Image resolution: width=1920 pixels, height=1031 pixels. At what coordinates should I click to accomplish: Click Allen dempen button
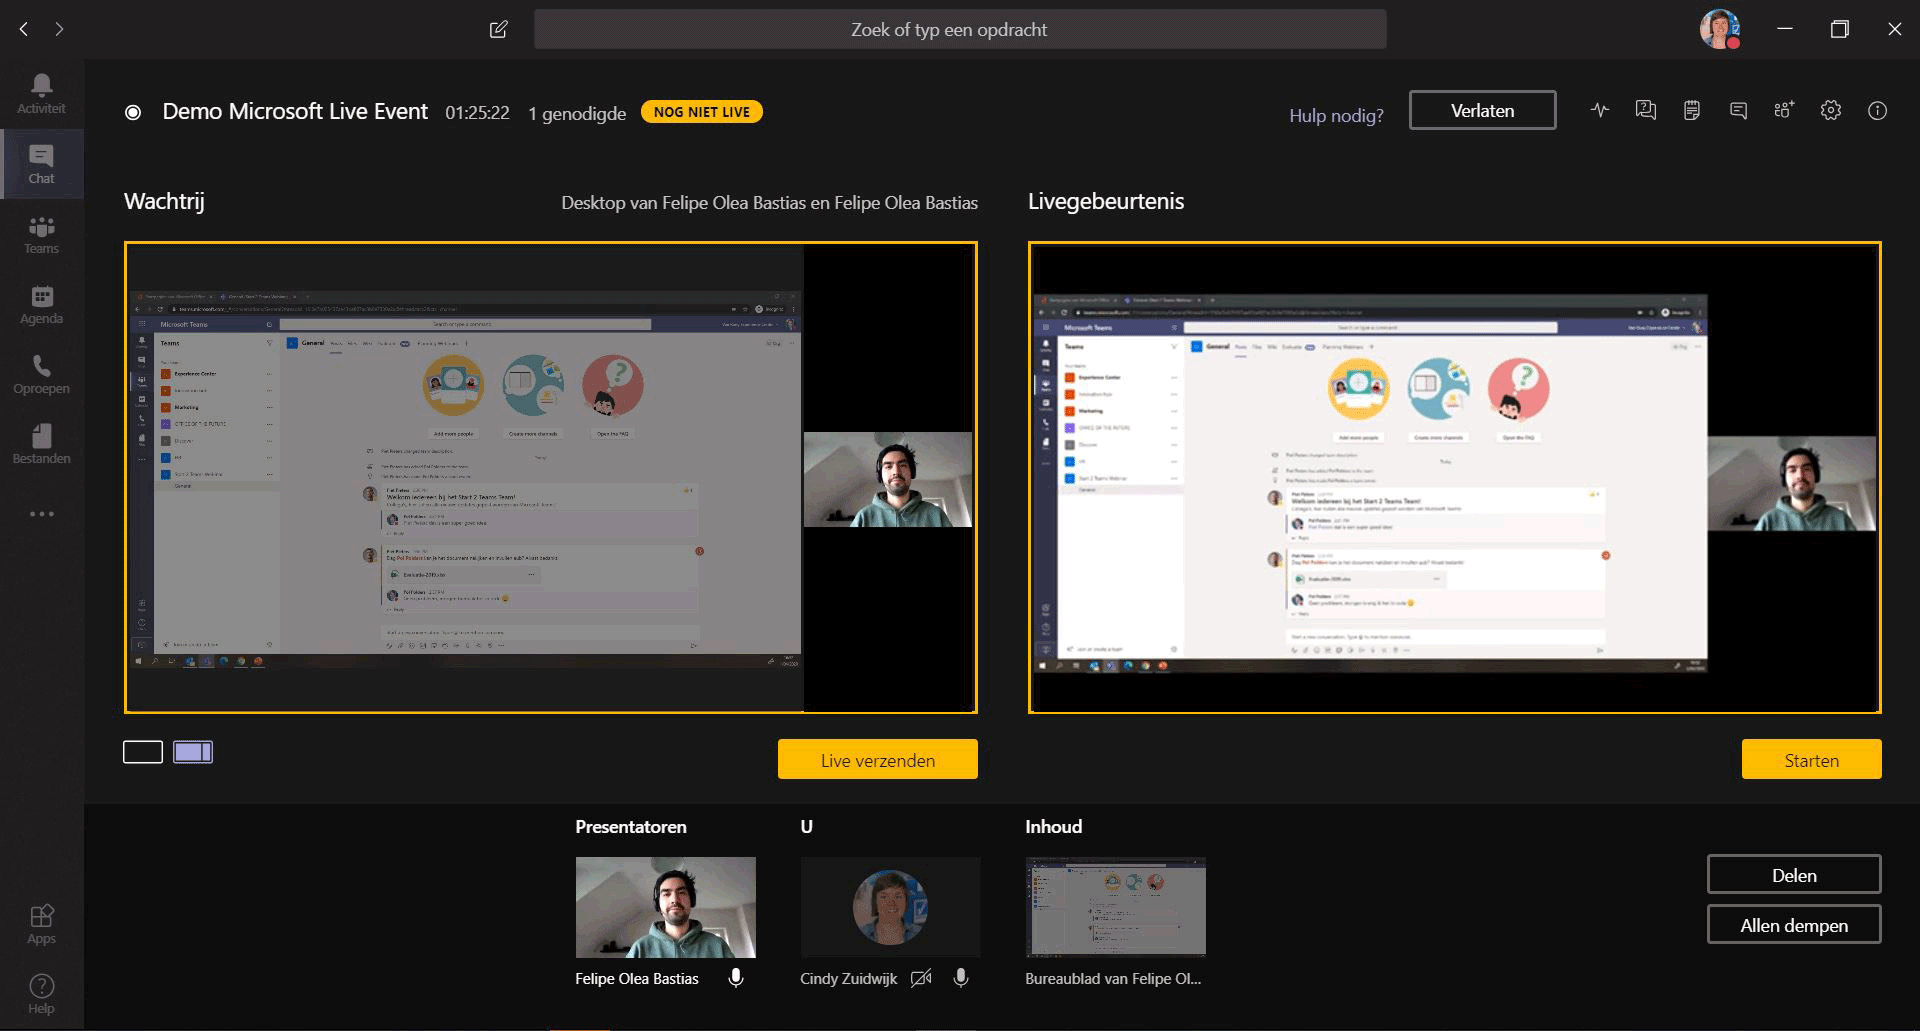pyautogui.click(x=1794, y=924)
